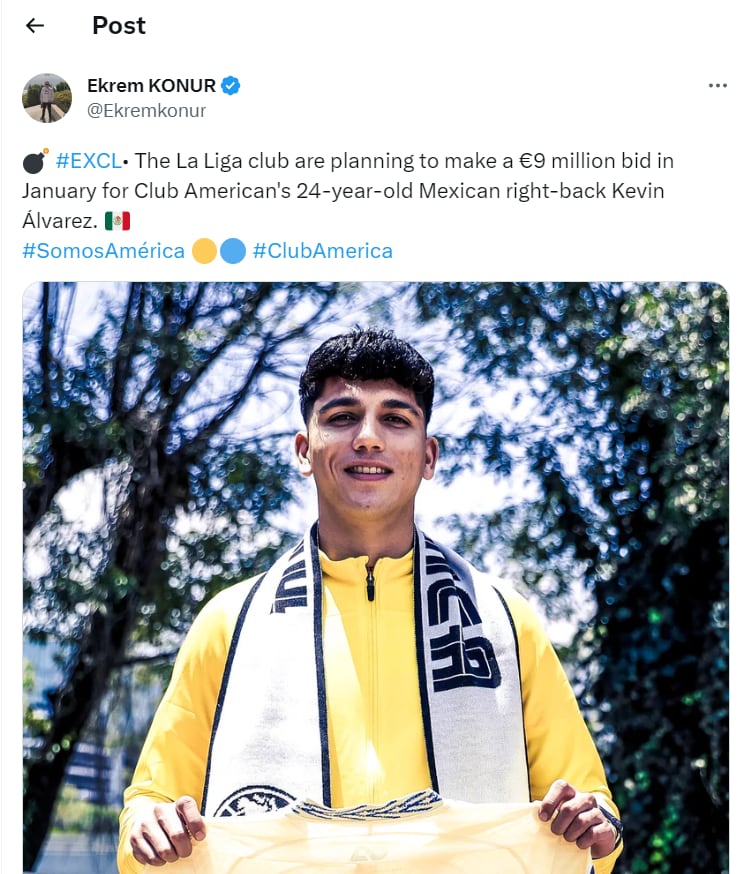Click the blue circle emoji
The image size is (746, 874).
[x=233, y=251]
